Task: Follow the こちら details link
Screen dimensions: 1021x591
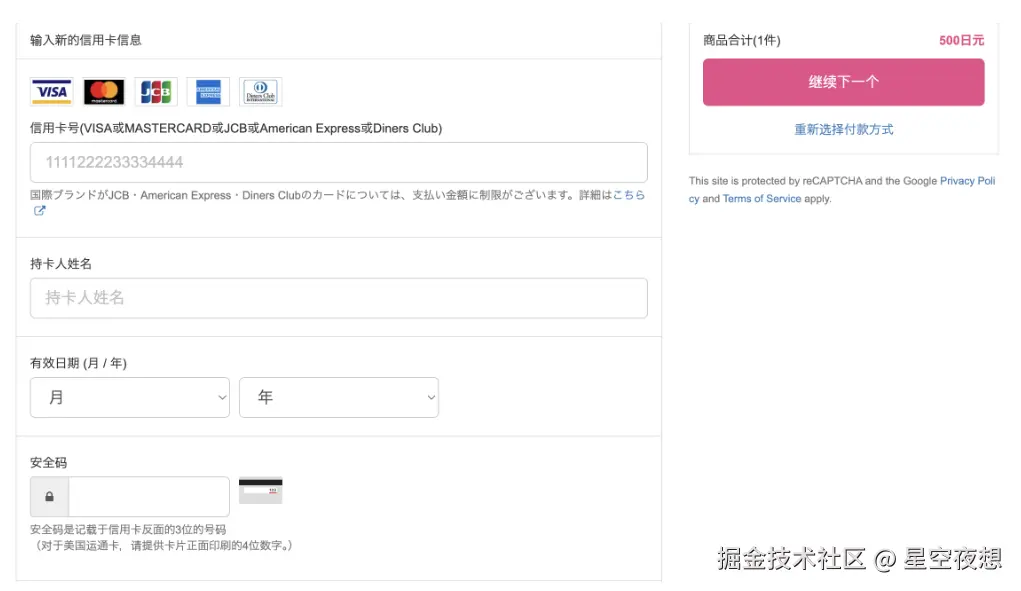Action: [629, 195]
